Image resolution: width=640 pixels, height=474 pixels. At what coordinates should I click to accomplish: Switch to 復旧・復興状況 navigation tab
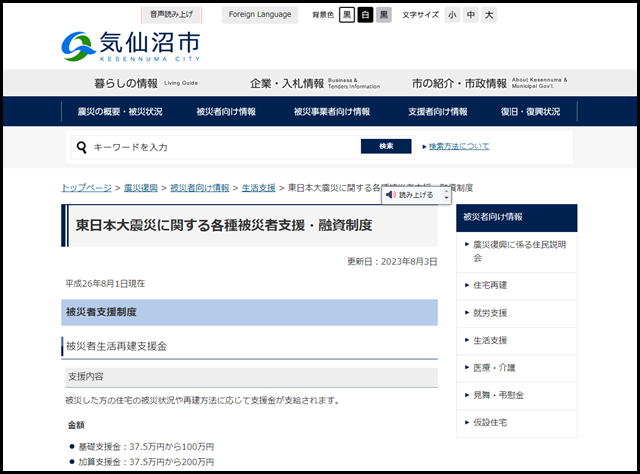[531, 112]
